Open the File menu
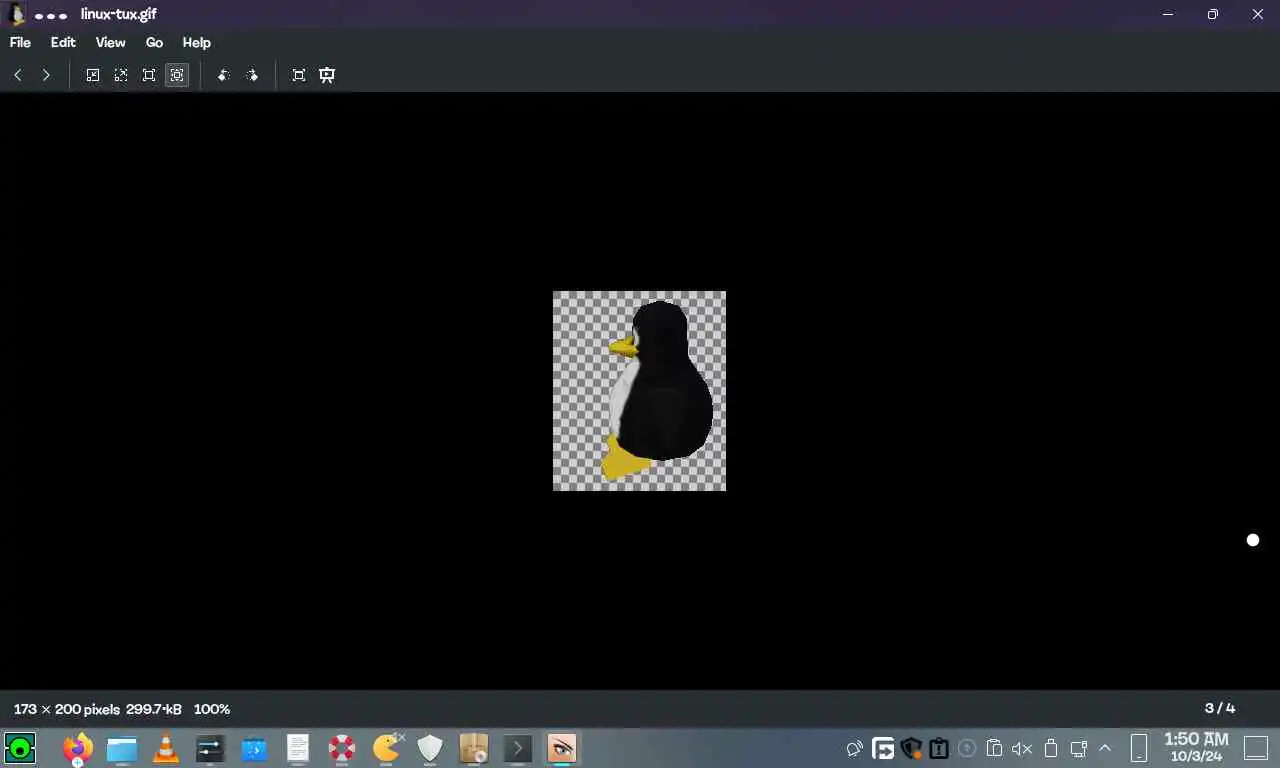This screenshot has height=768, width=1280. pyautogui.click(x=20, y=43)
